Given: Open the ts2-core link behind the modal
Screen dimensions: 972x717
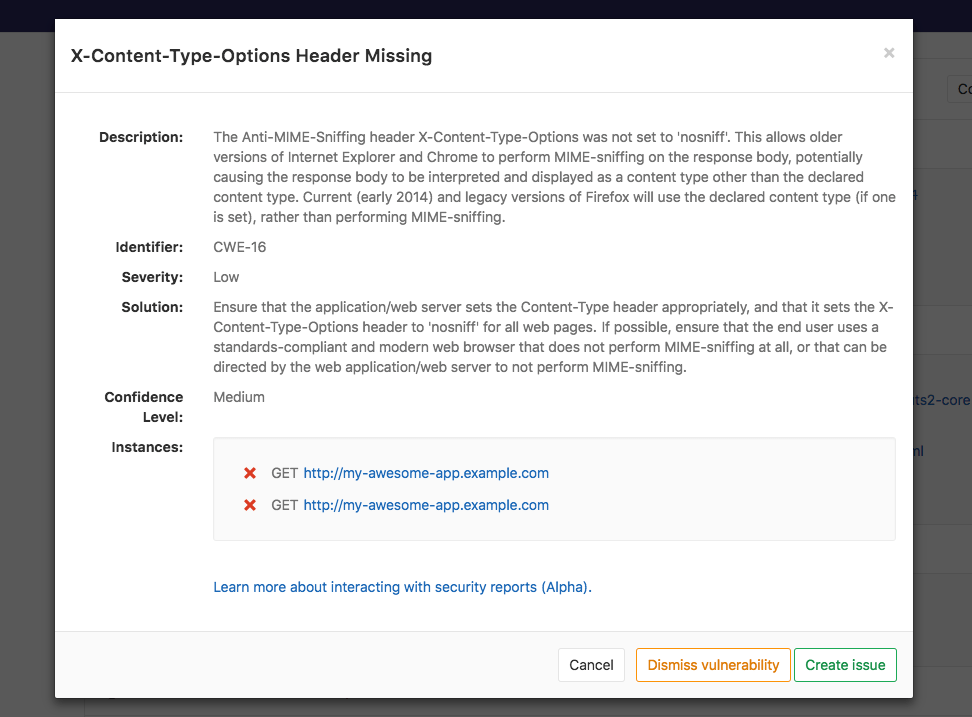Looking at the screenshot, I should coord(944,399).
